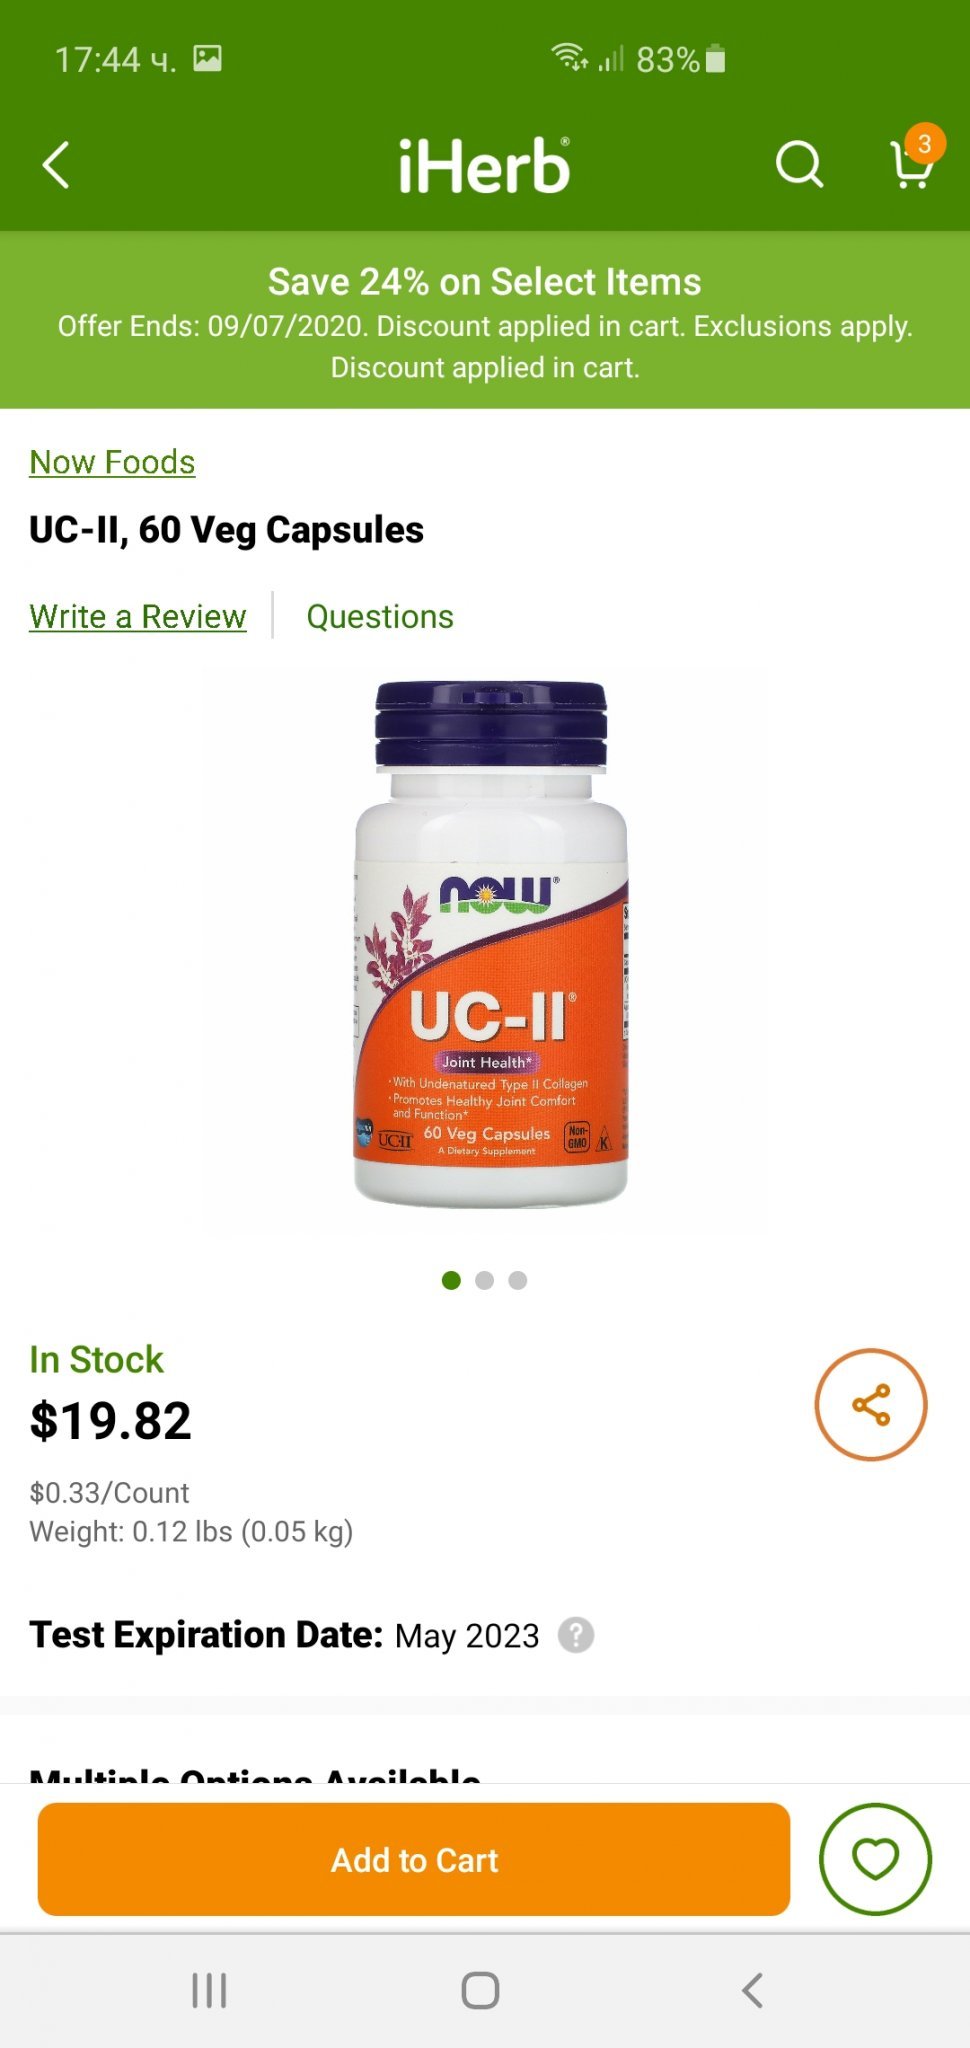Tap the orange share icon
Screen dimensions: 970x2048
871,1405
